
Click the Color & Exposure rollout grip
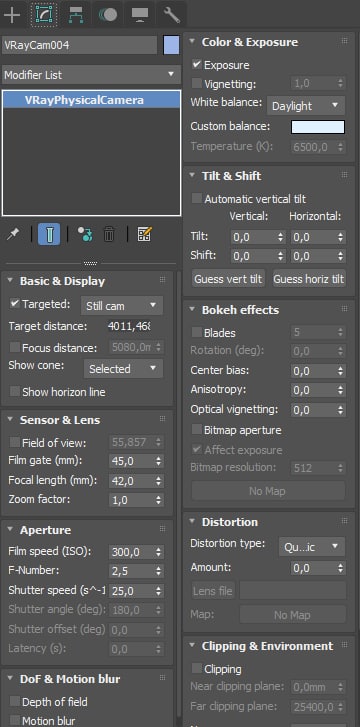pos(344,41)
